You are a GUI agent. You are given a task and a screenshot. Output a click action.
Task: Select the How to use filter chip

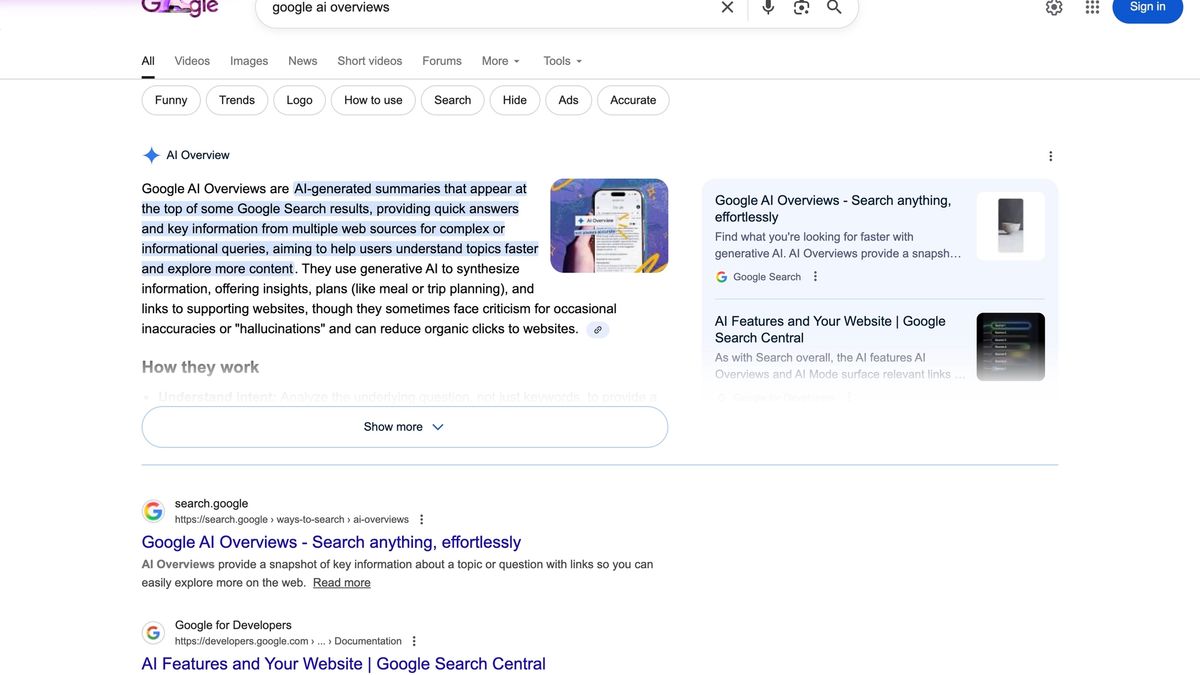373,100
